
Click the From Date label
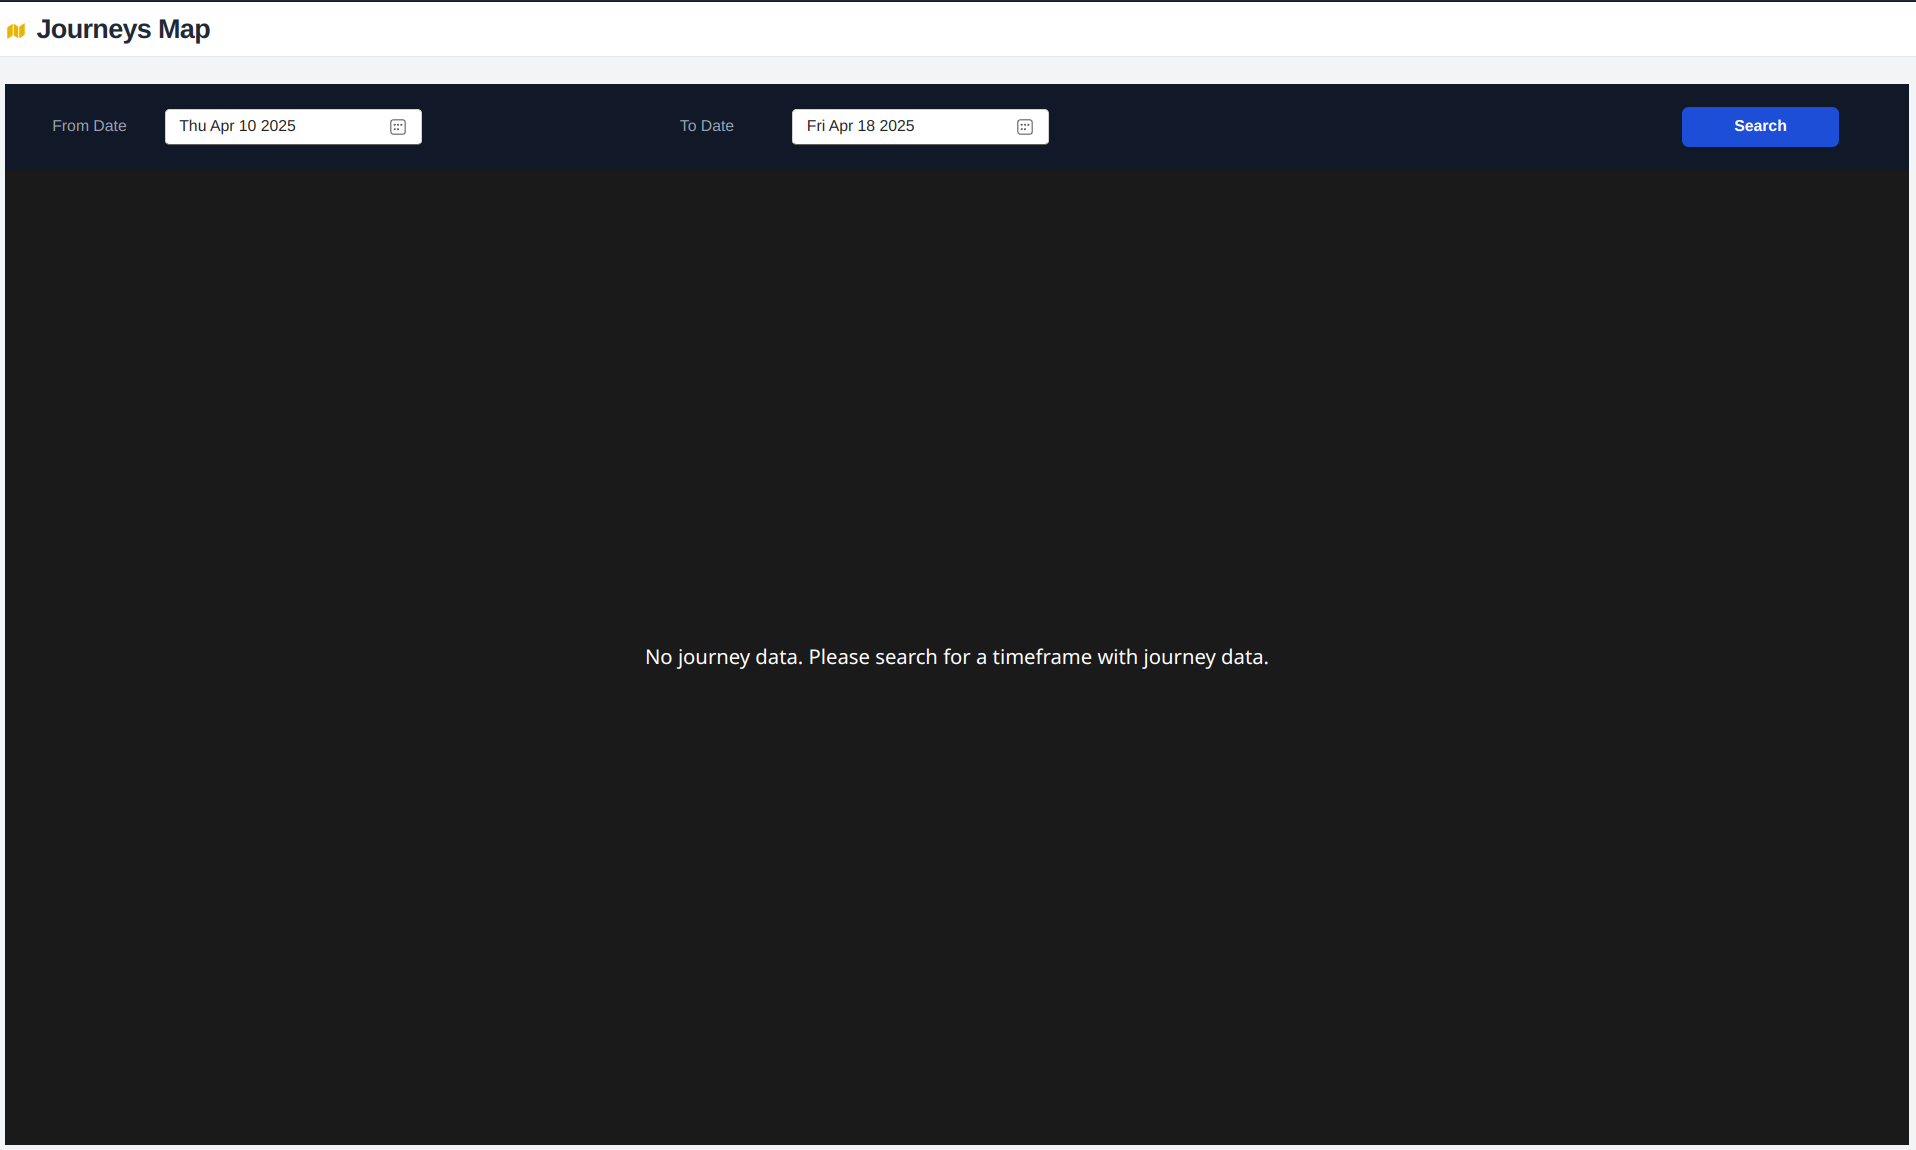[89, 126]
